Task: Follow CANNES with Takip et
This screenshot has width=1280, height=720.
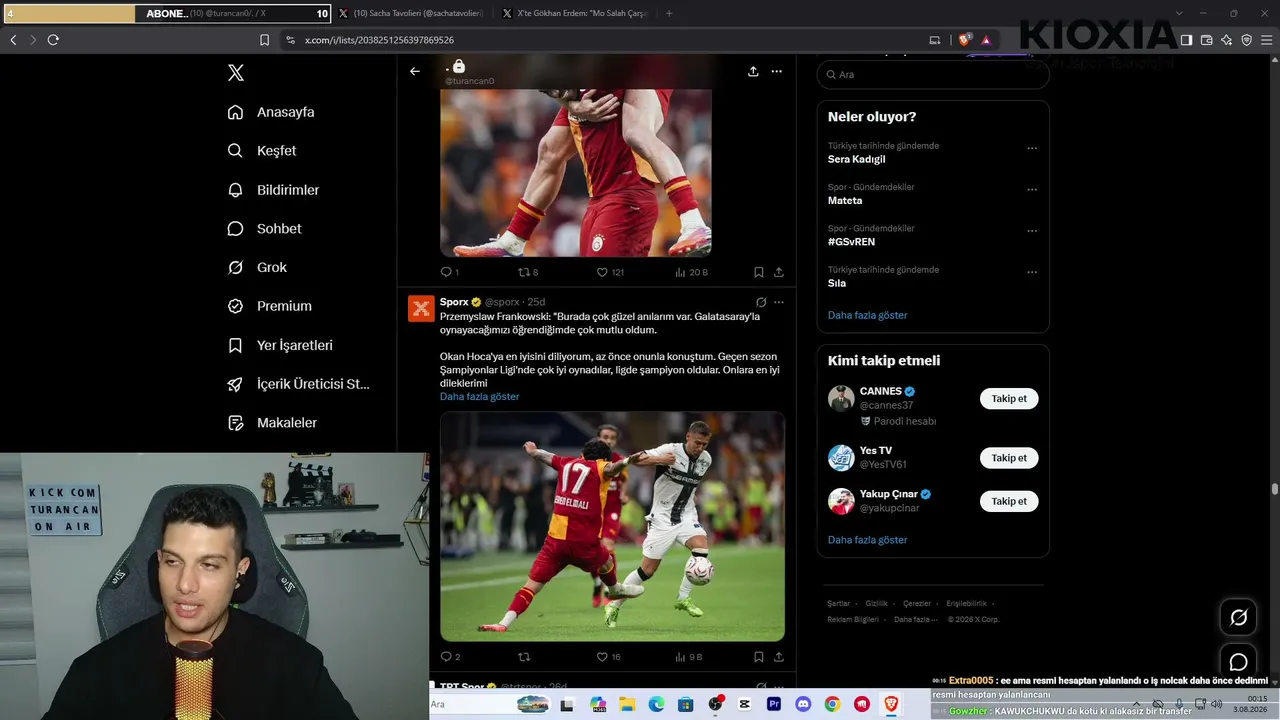Action: pyautogui.click(x=1009, y=399)
